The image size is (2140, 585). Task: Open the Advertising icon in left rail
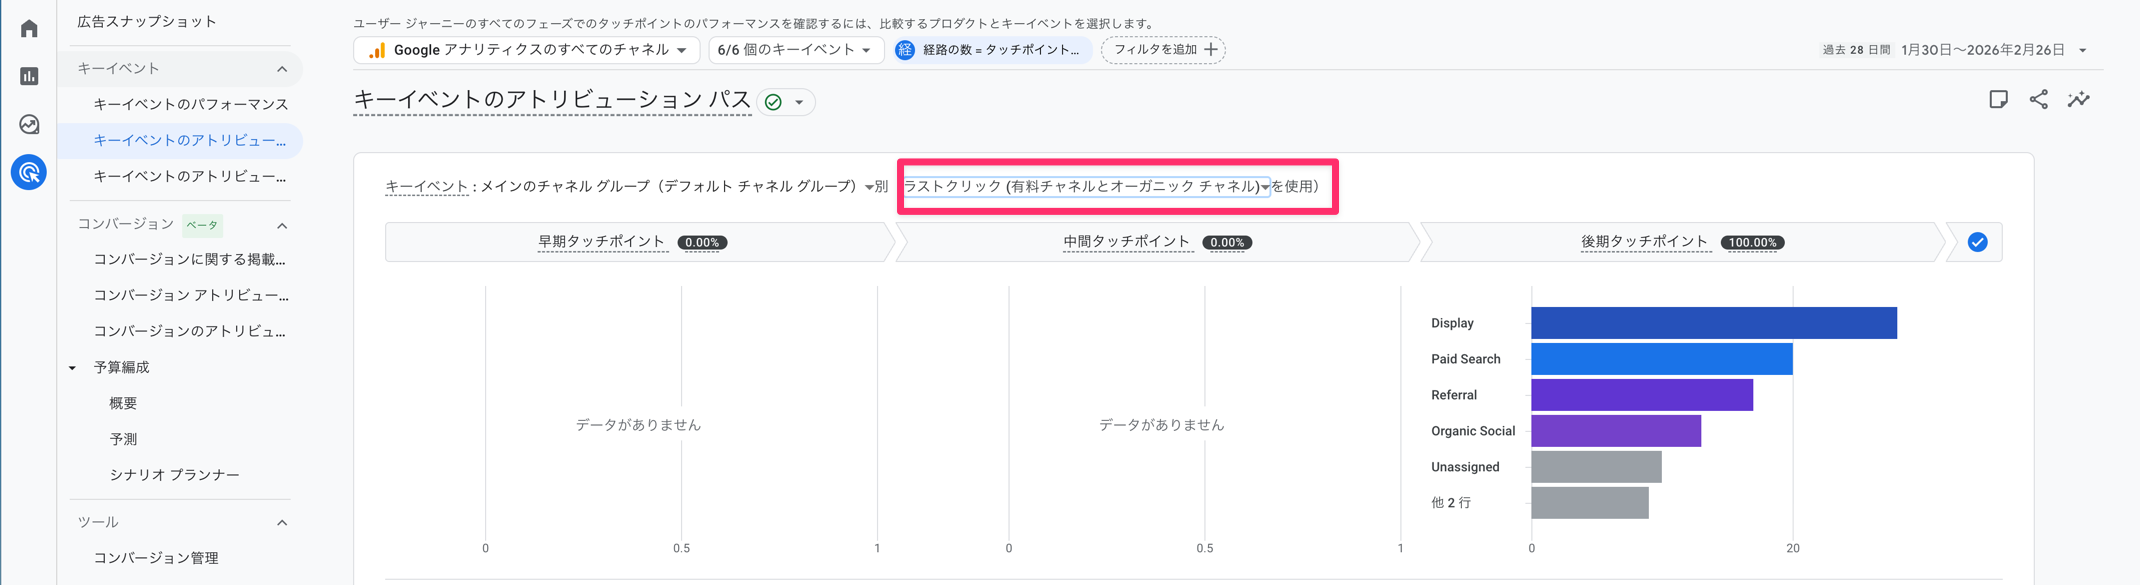[x=29, y=172]
